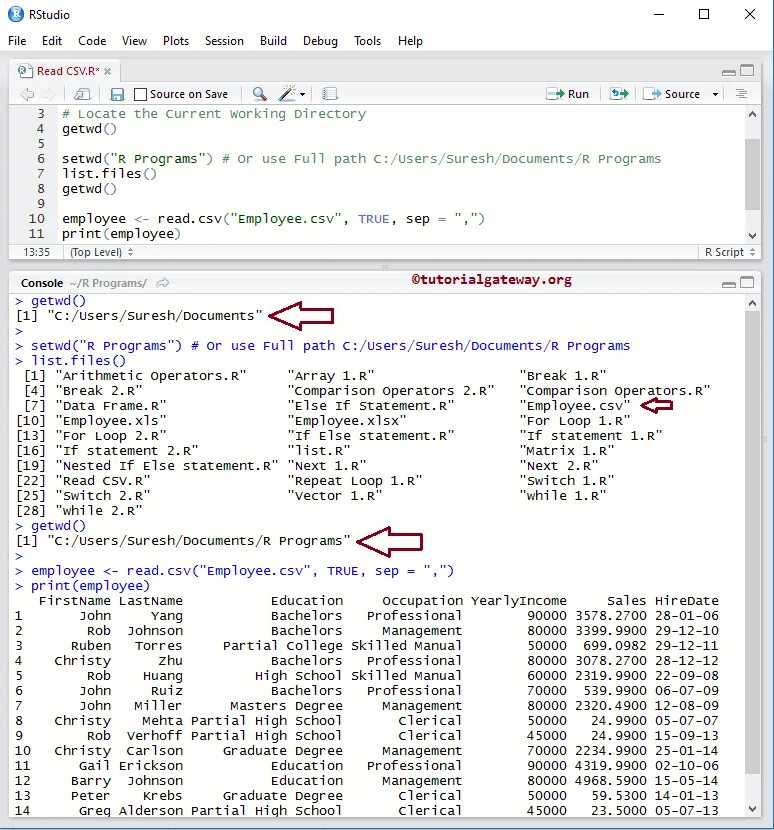Open the Edit menu

(52, 41)
